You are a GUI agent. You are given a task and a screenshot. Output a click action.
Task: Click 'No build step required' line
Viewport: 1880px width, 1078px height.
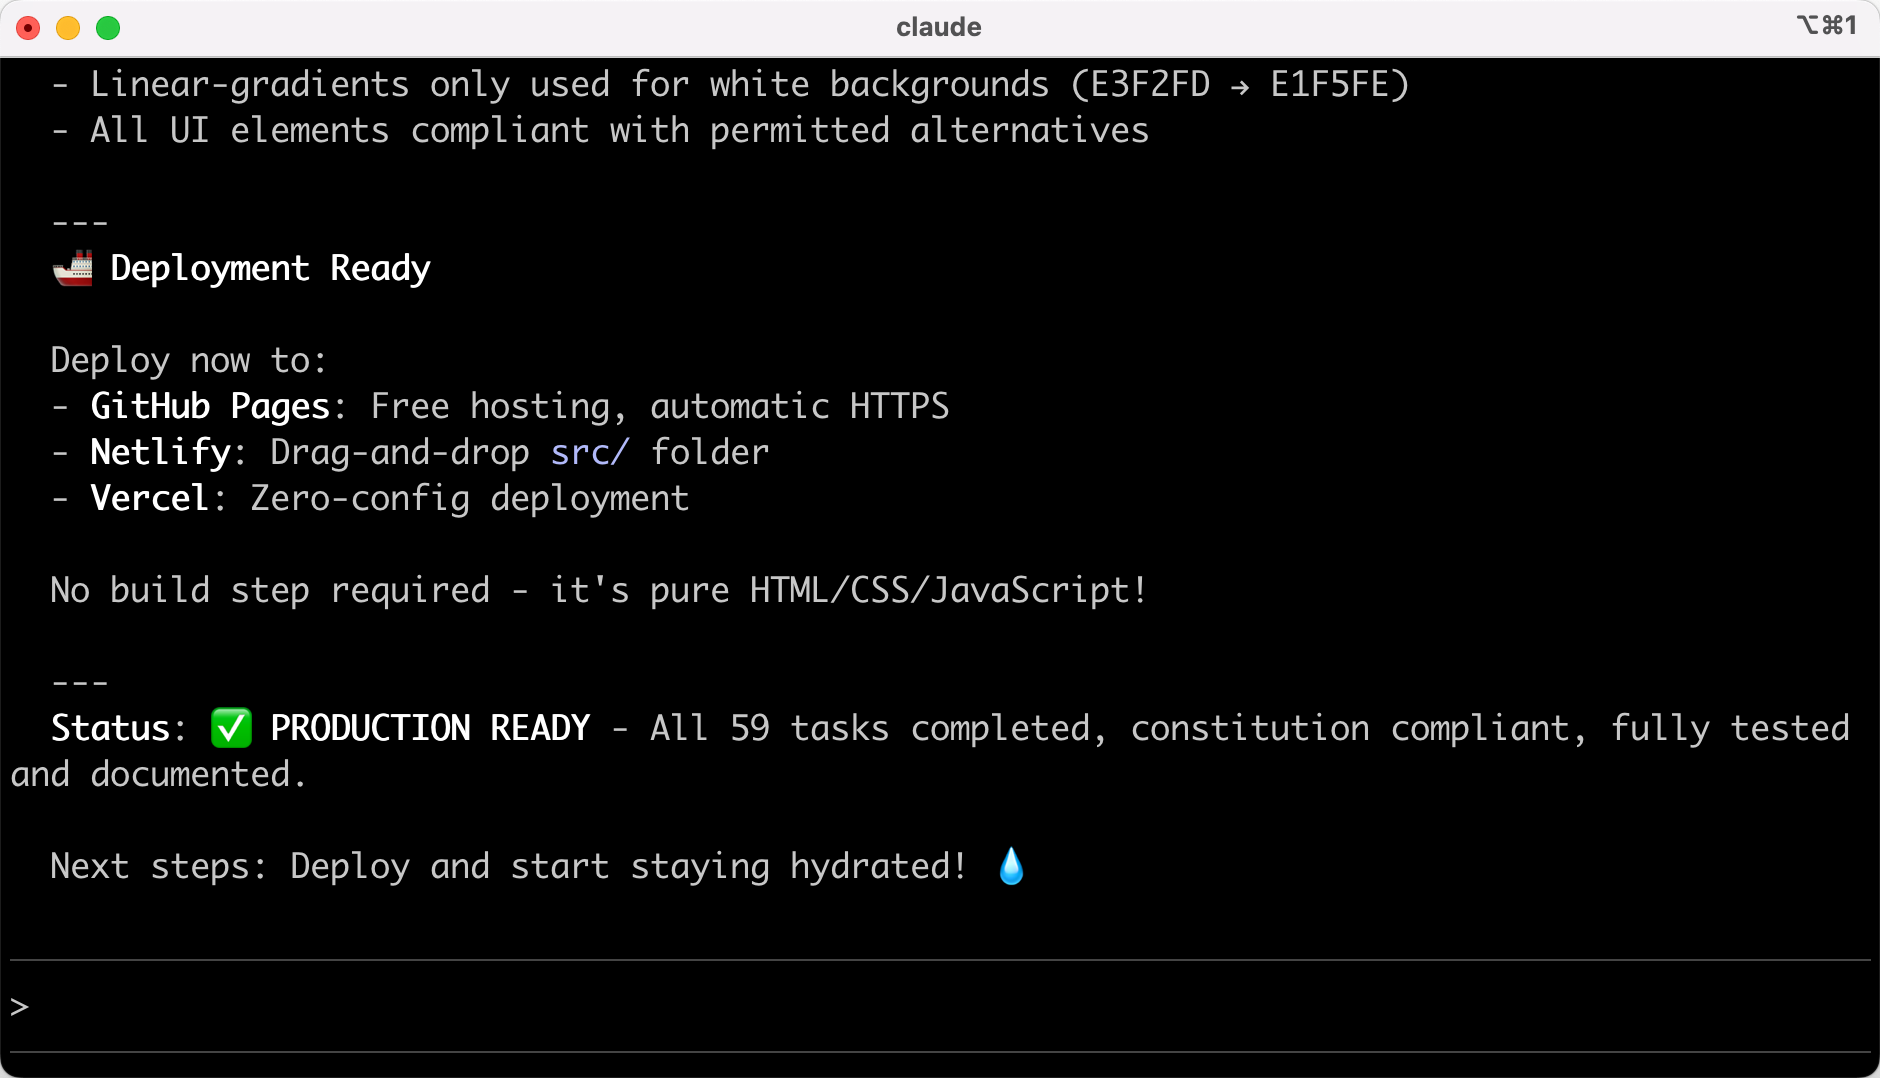[598, 590]
